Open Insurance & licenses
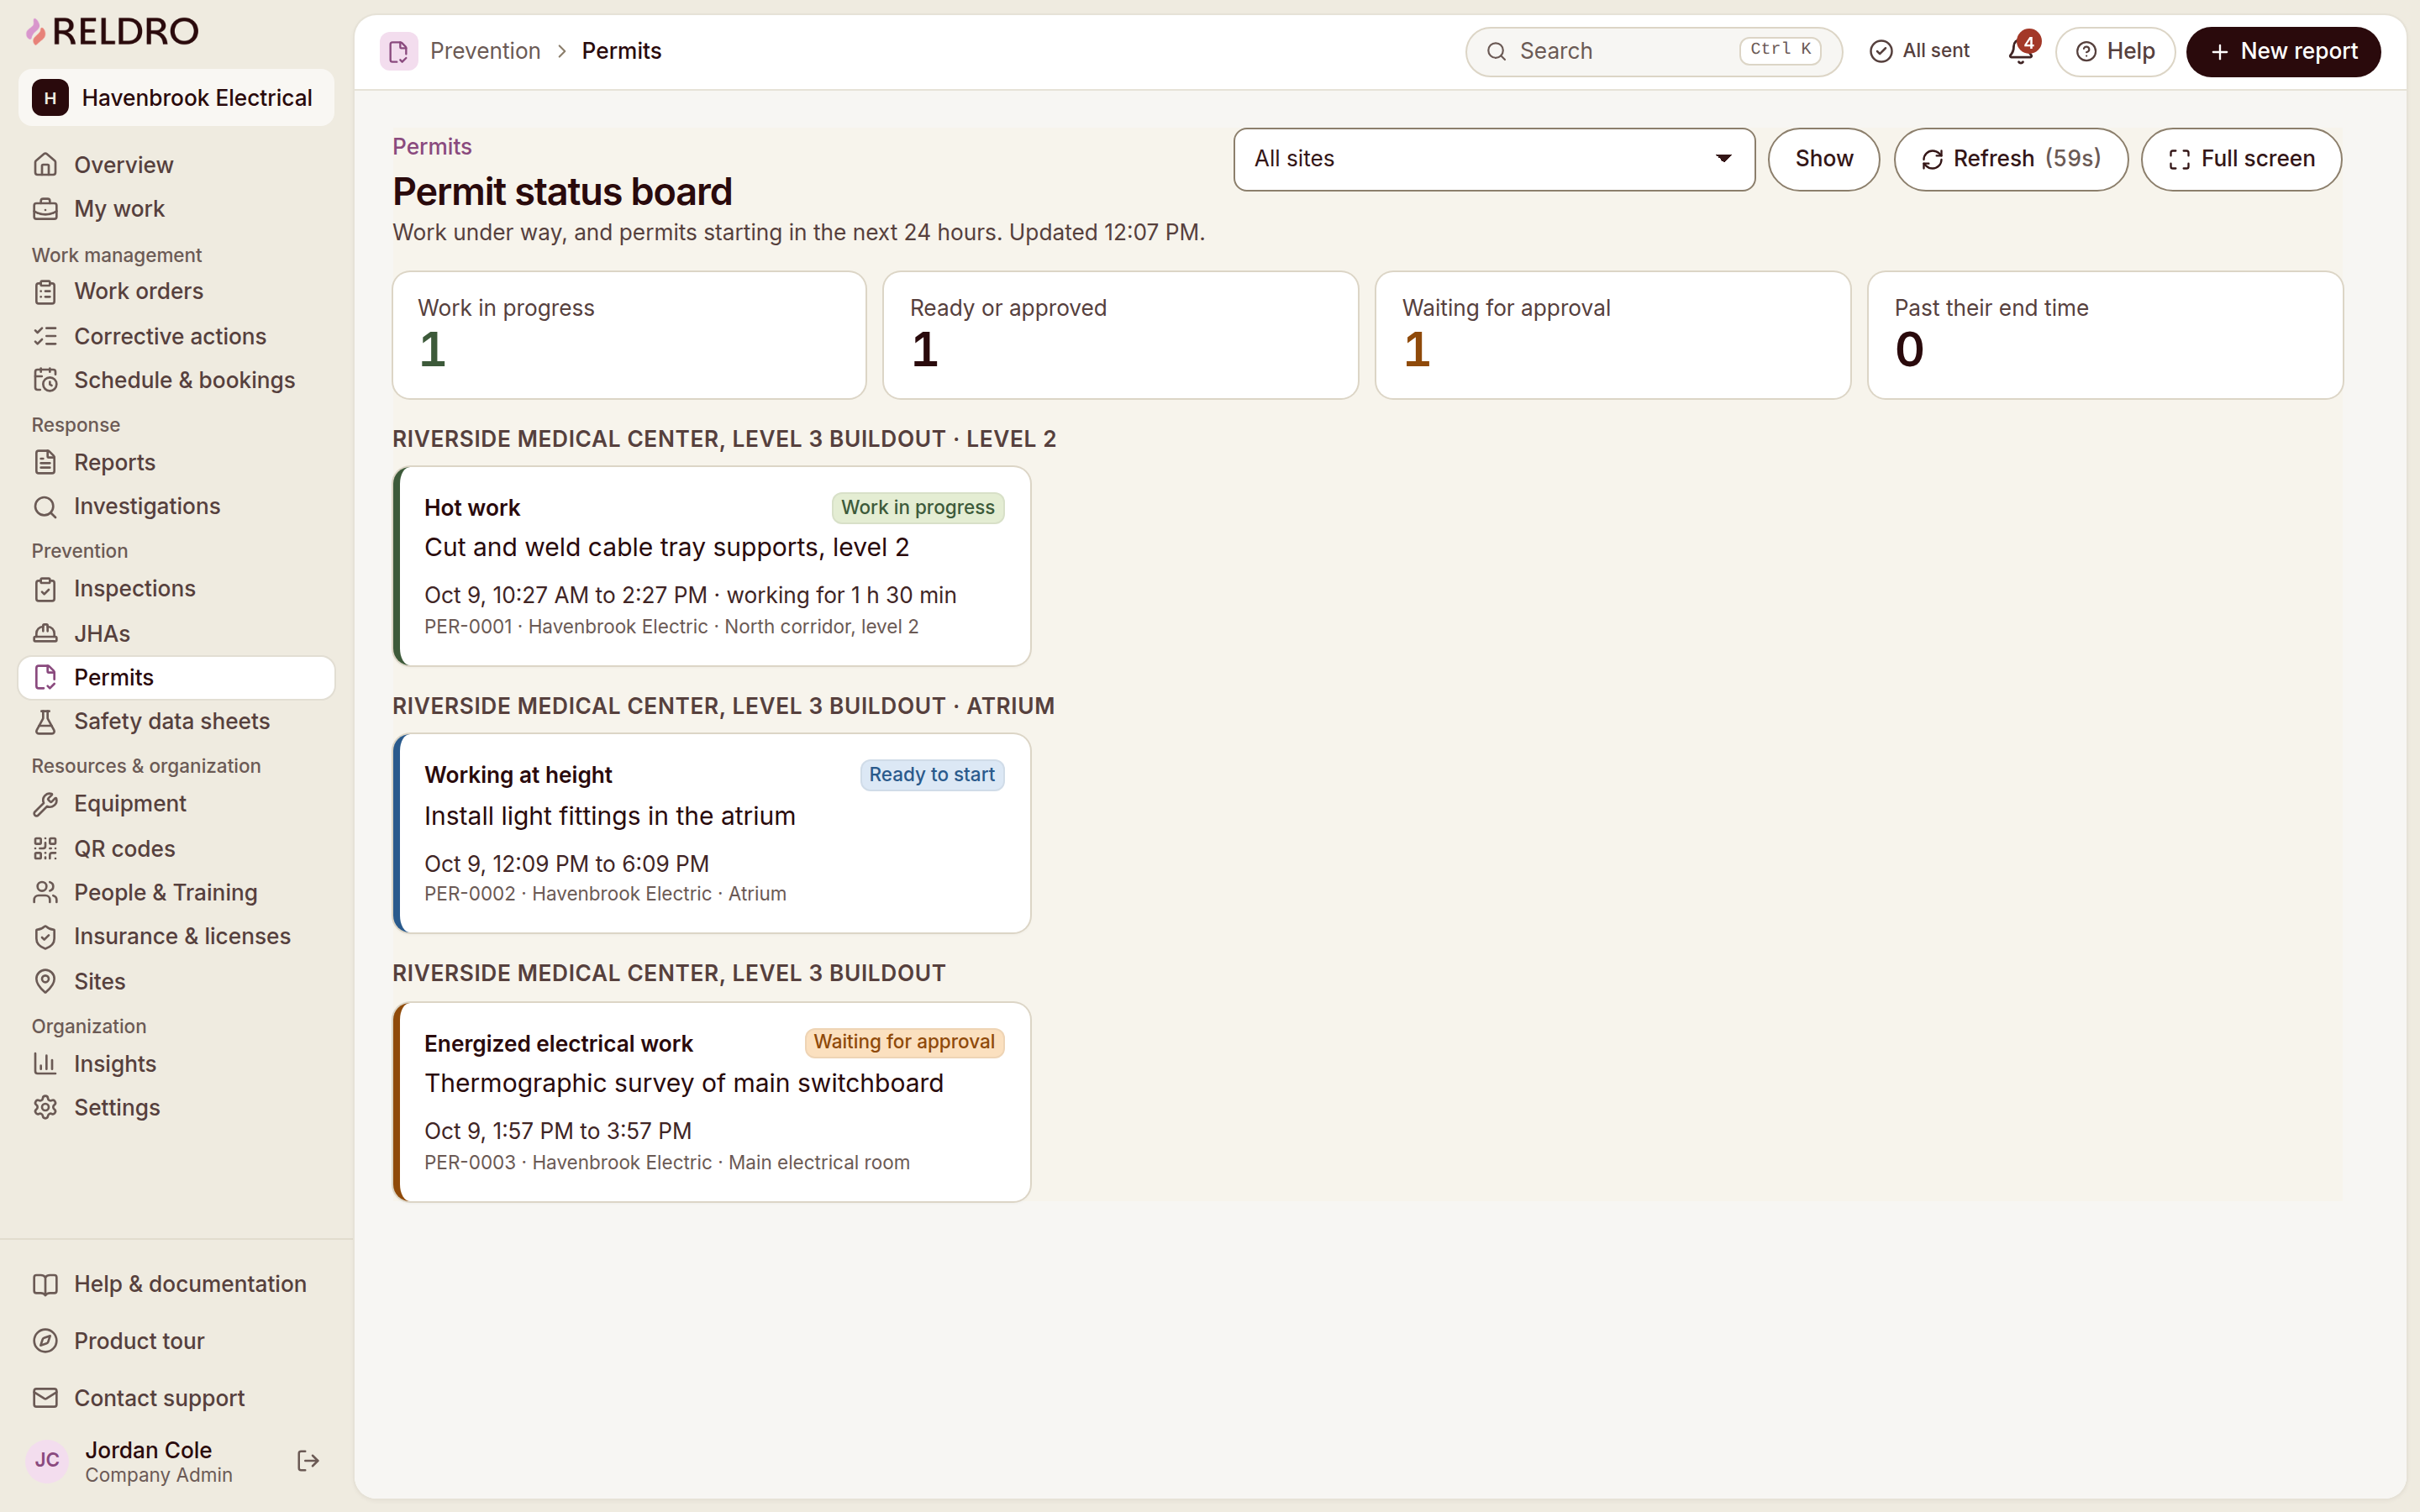The image size is (2420, 1512). [x=176, y=936]
